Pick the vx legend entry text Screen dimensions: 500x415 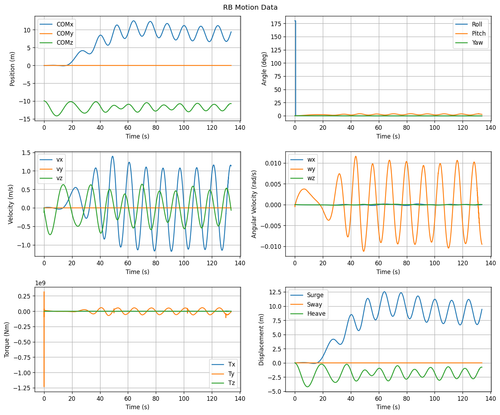point(60,160)
